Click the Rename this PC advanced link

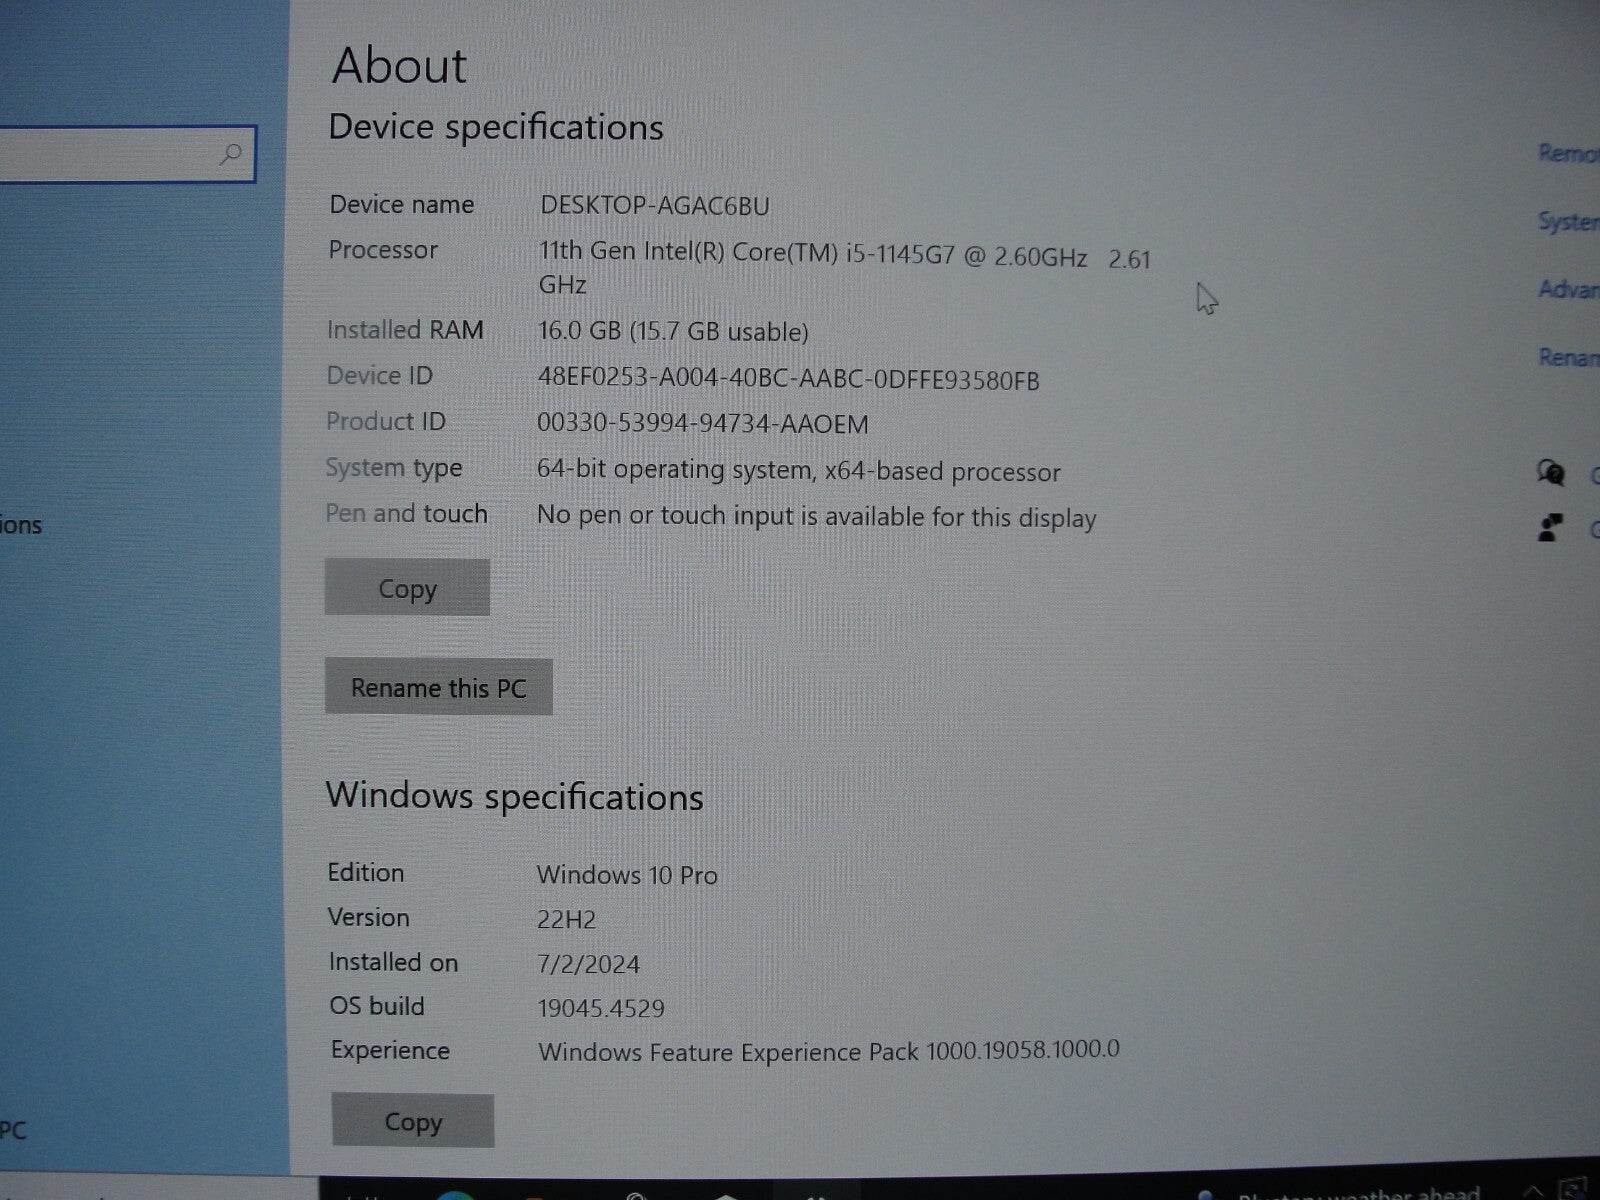coord(1572,355)
